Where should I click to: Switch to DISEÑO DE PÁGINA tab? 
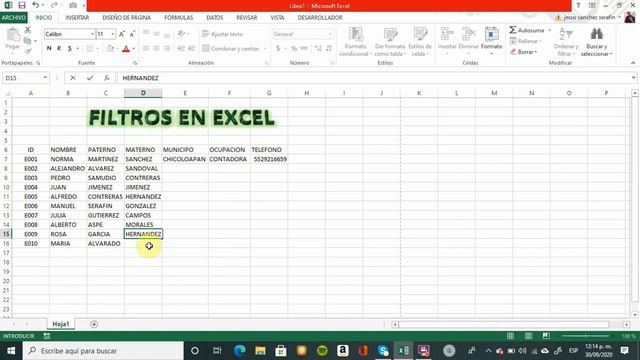click(x=127, y=18)
